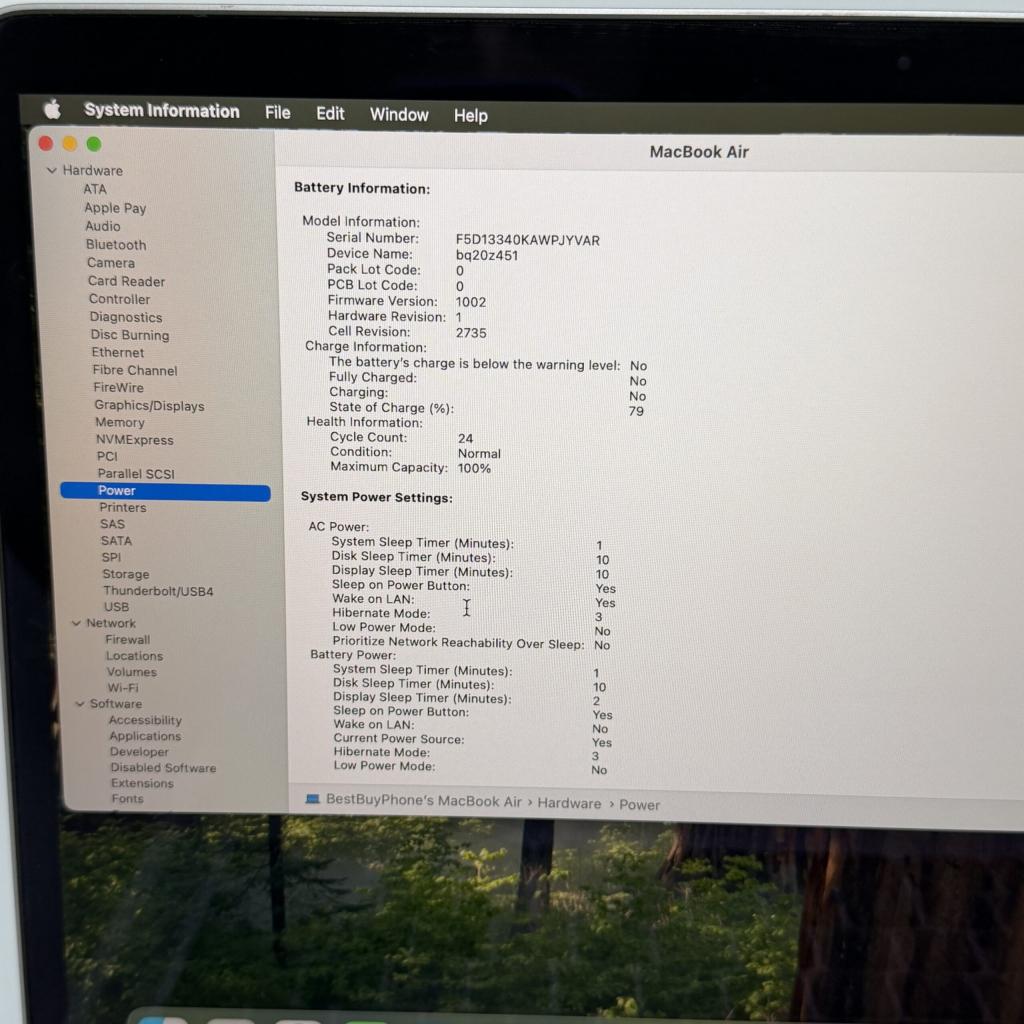Select SAS in the sidebar

point(112,524)
